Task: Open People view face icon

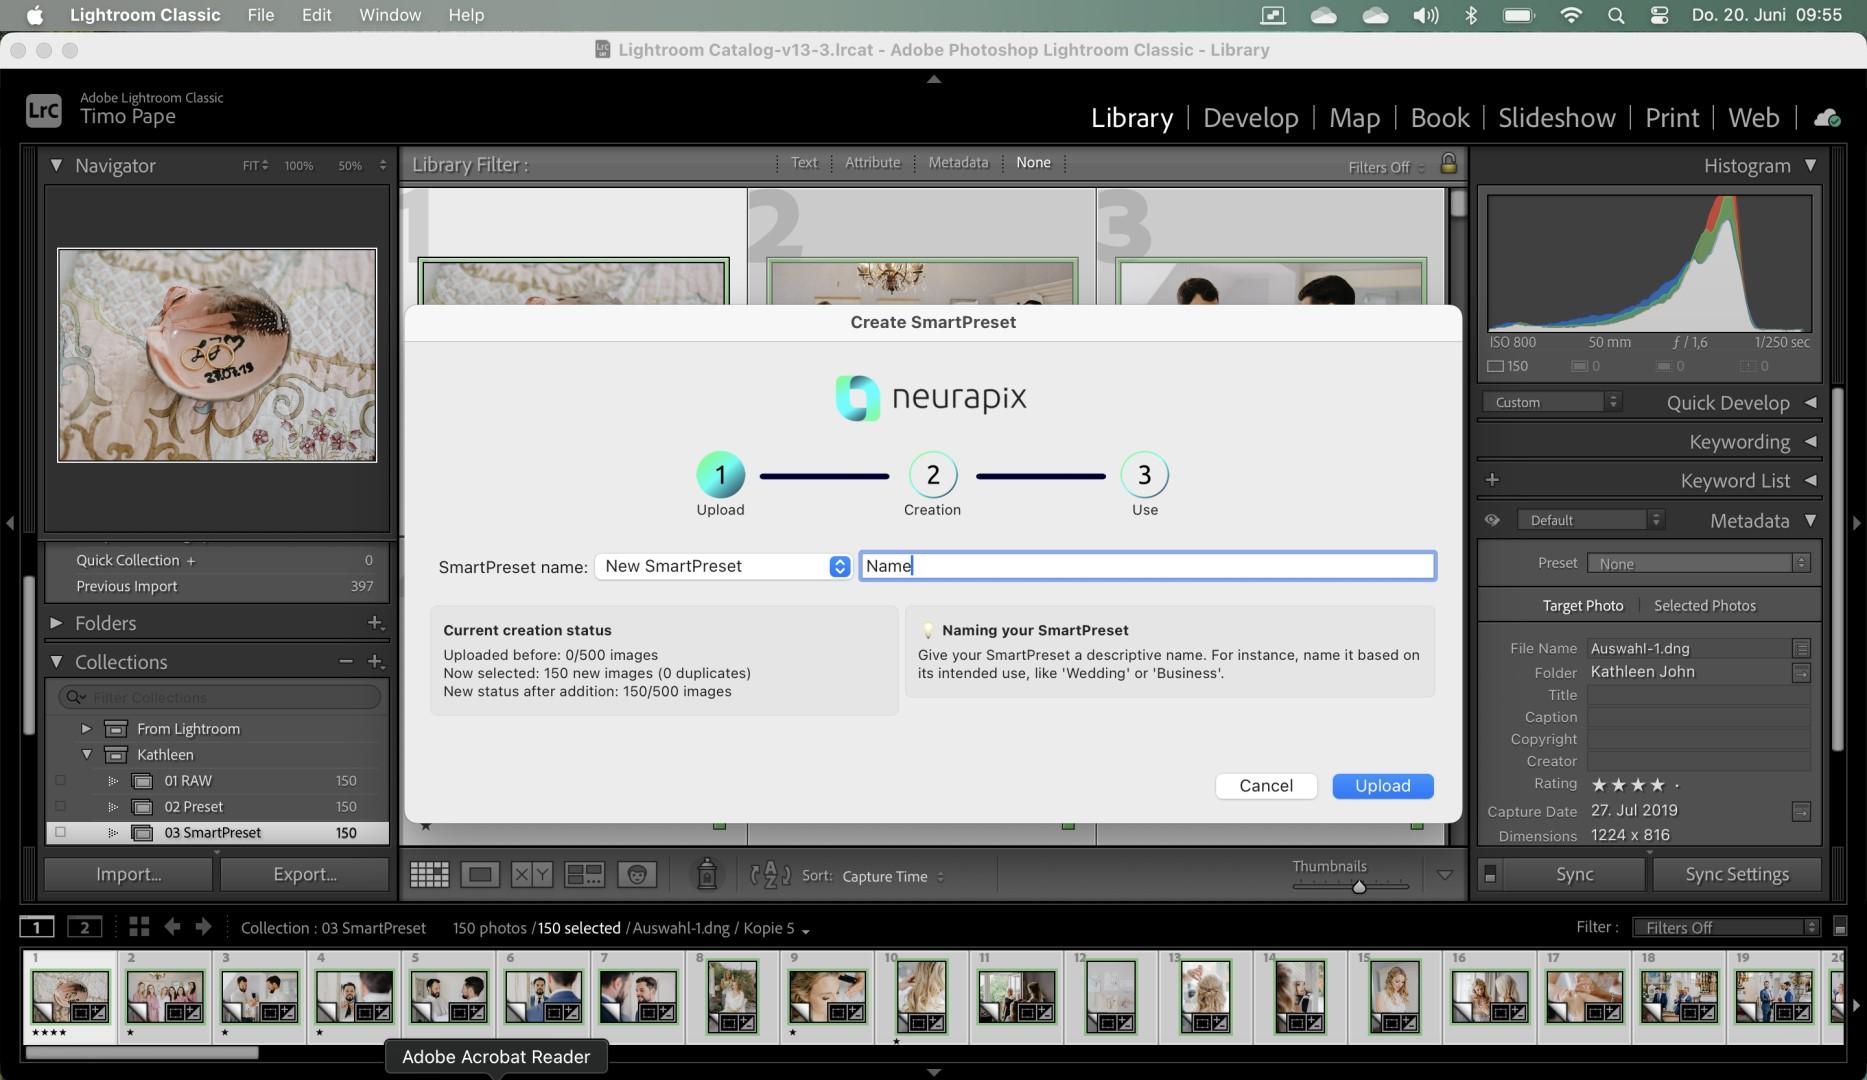Action: coord(637,875)
